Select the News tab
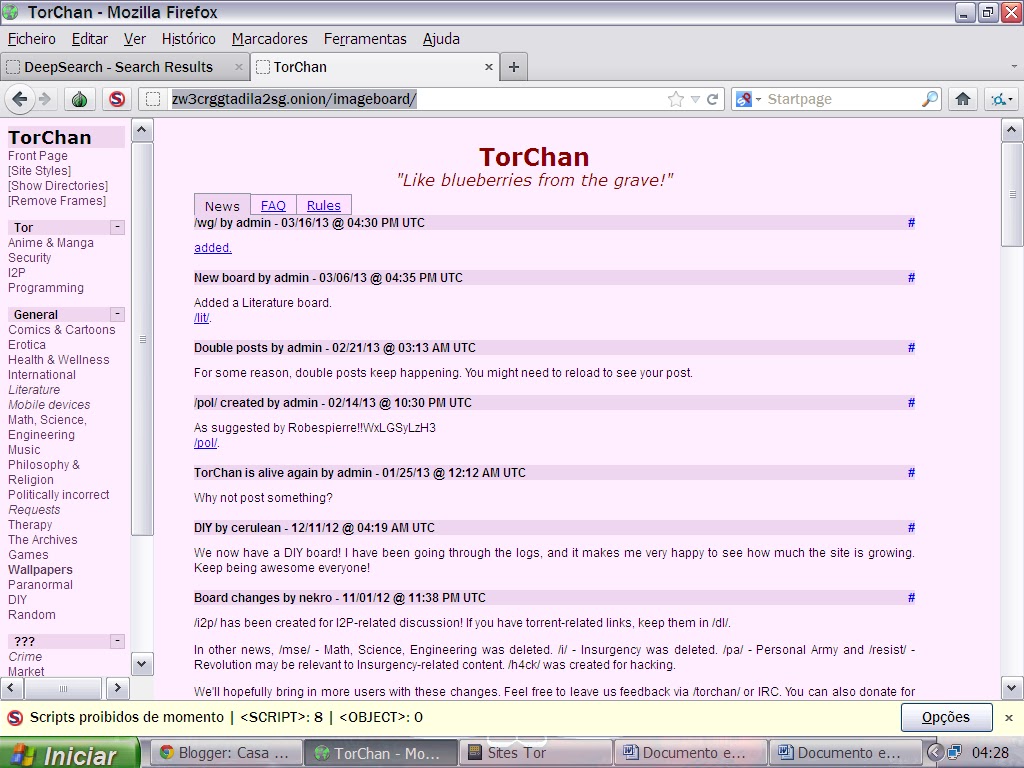1024x768 pixels. [222, 206]
